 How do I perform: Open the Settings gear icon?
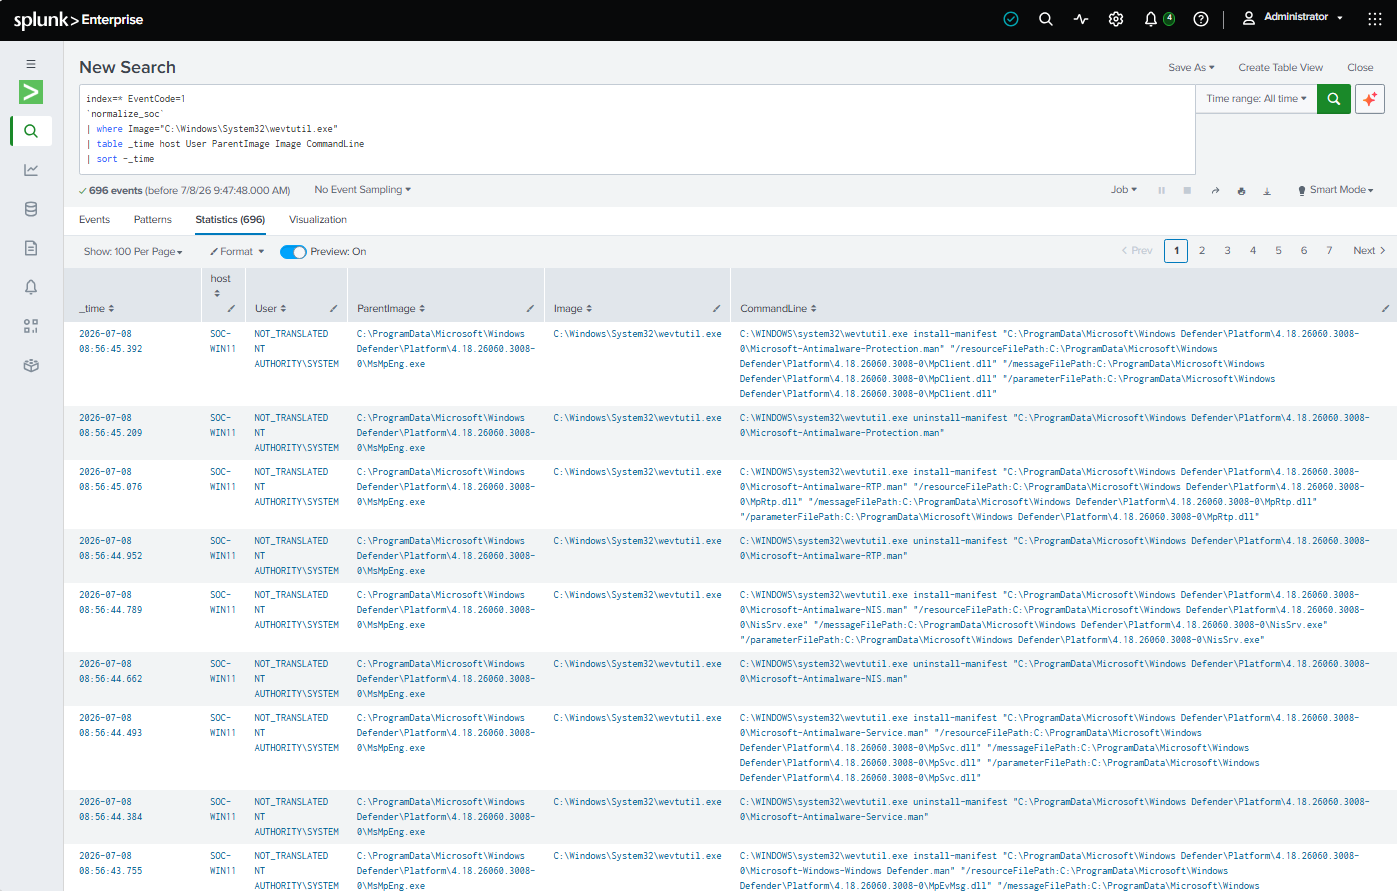pos(1116,19)
